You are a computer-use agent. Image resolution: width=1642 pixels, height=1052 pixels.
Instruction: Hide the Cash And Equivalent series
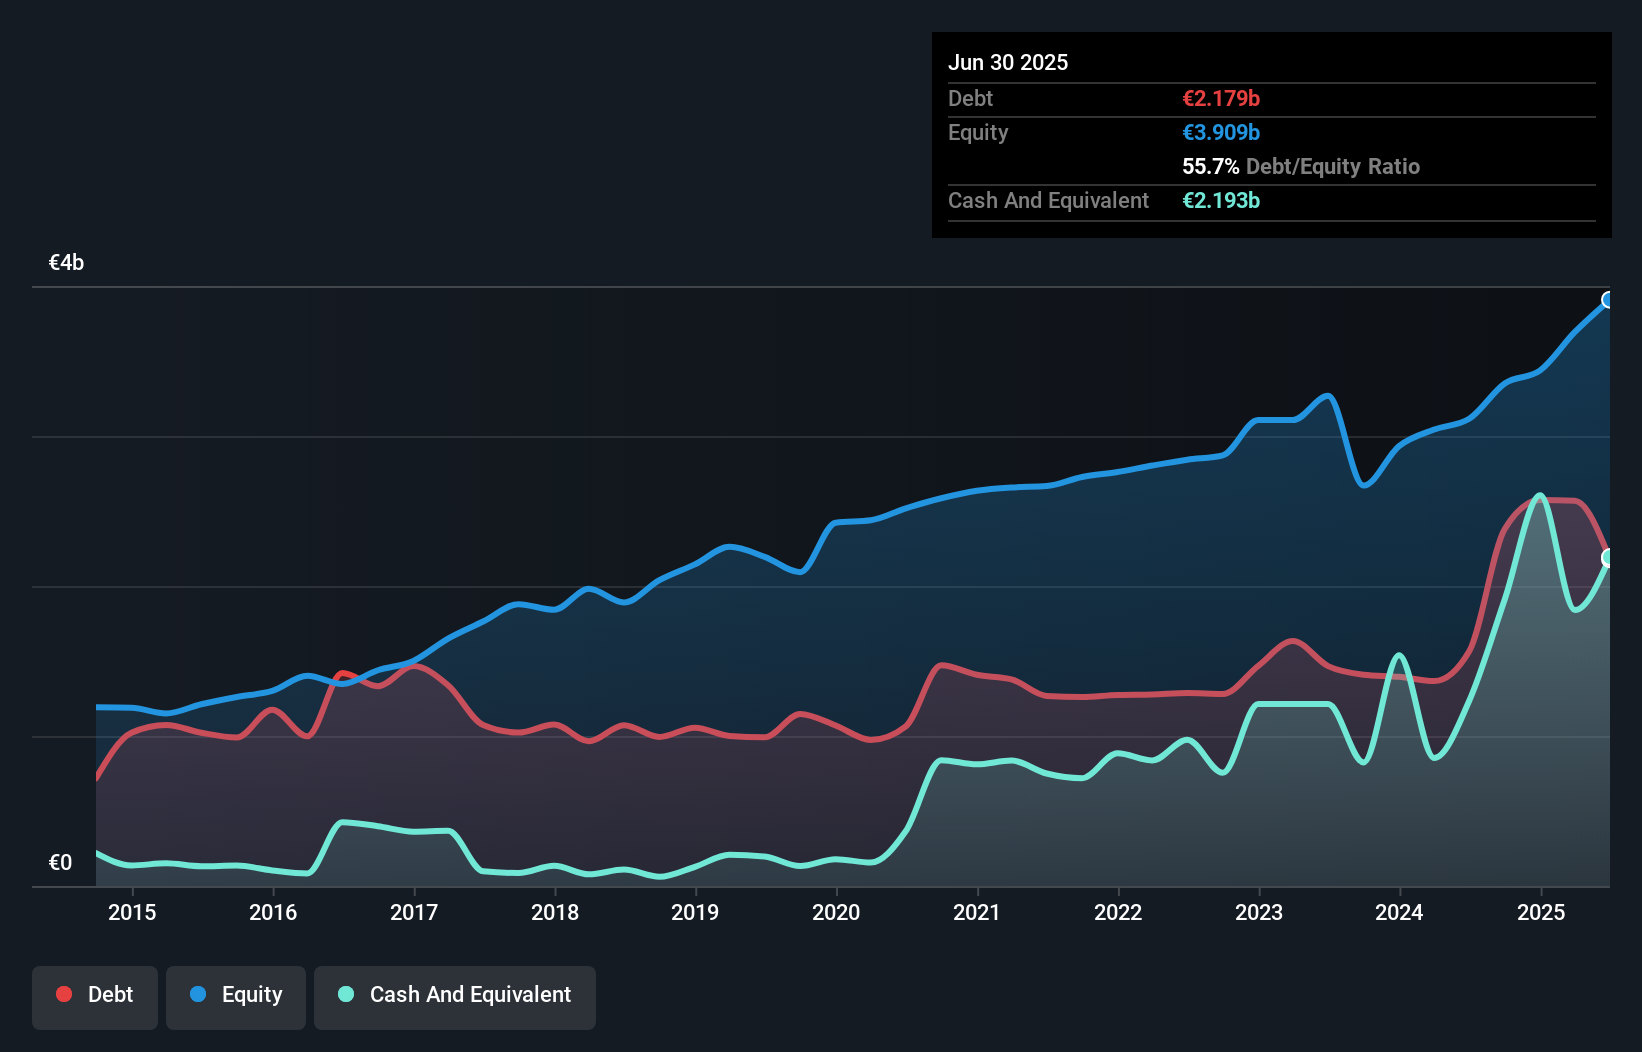pyautogui.click(x=455, y=995)
